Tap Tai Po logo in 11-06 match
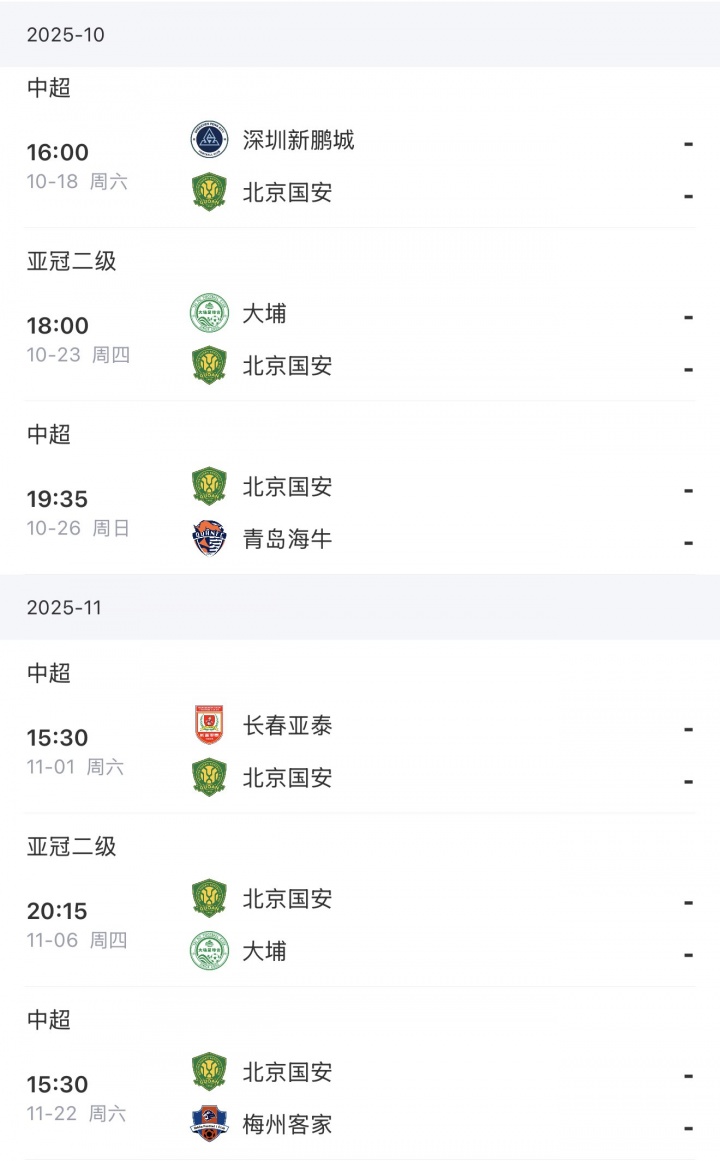This screenshot has height=1161, width=720. (209, 951)
